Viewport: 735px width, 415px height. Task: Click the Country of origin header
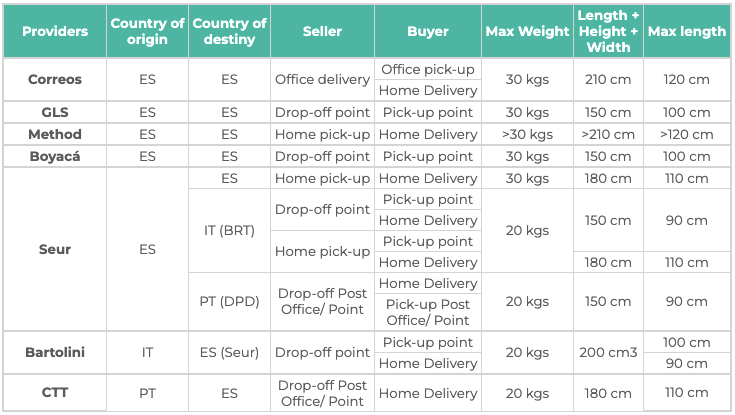(x=147, y=31)
